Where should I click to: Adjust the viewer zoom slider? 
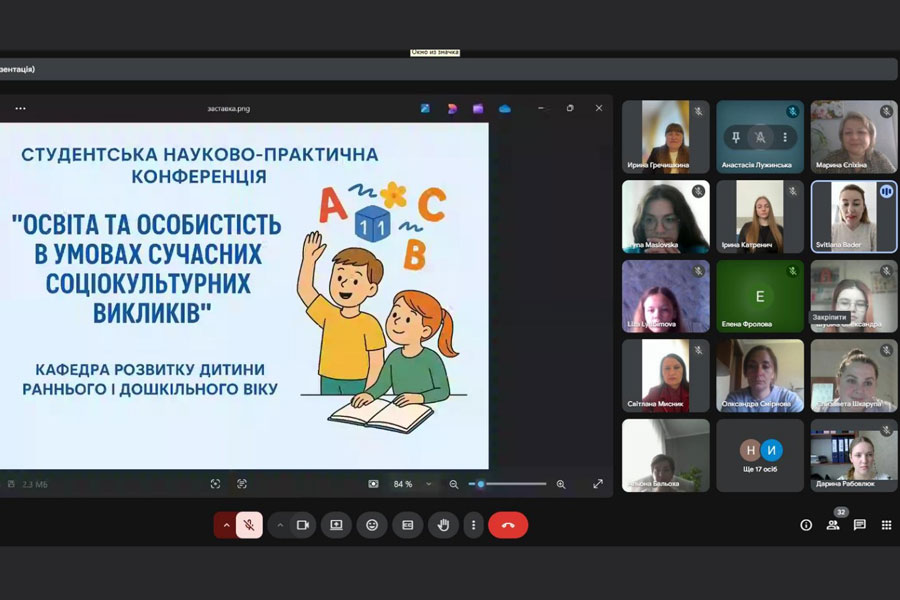click(x=507, y=484)
